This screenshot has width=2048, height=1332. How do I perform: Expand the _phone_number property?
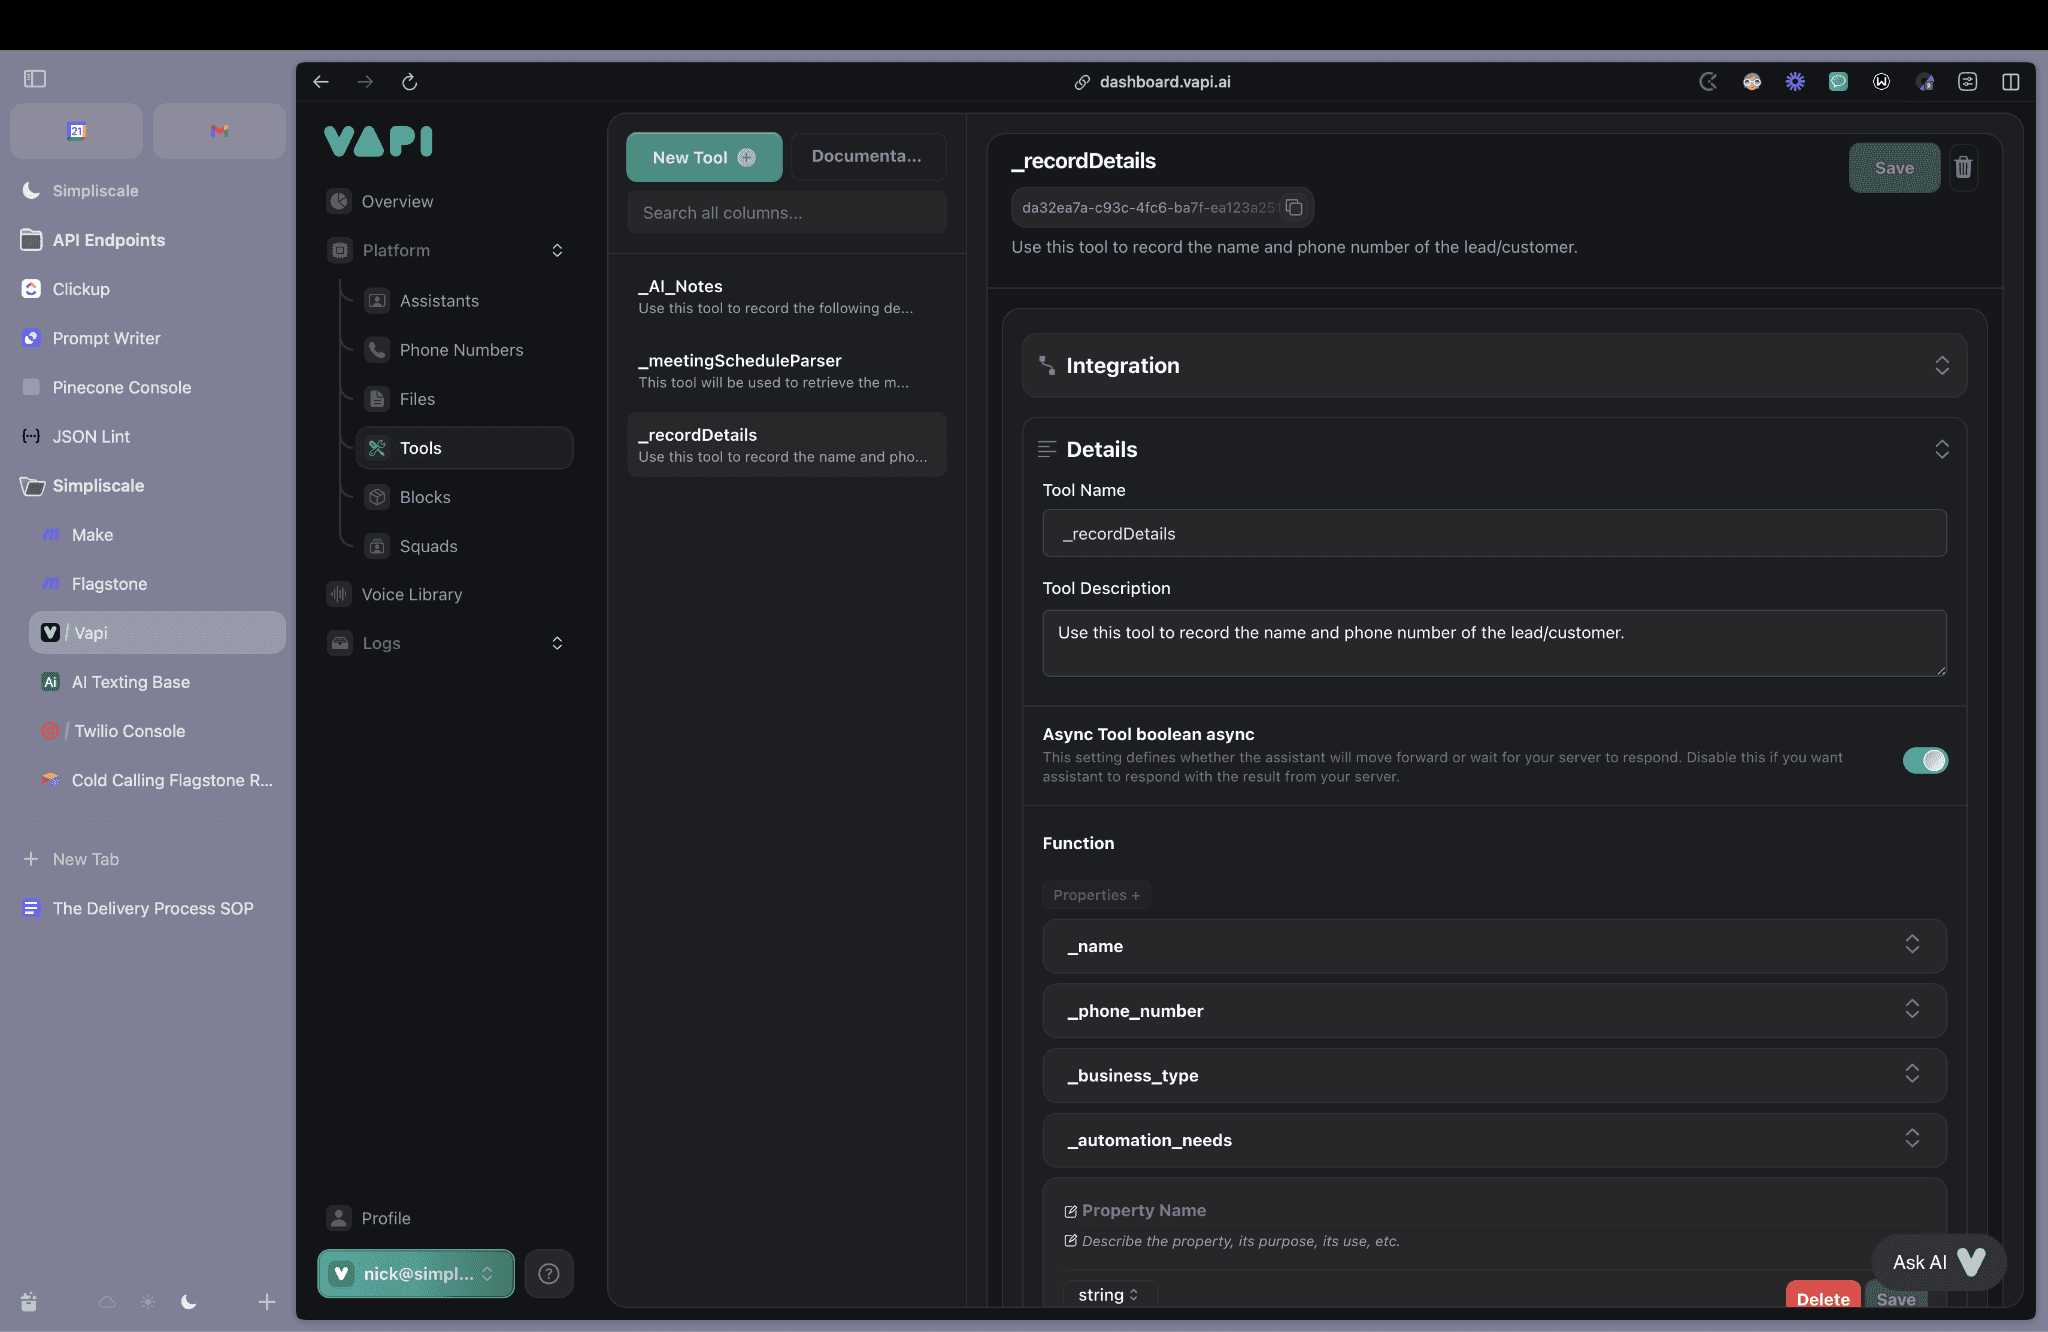1911,1009
